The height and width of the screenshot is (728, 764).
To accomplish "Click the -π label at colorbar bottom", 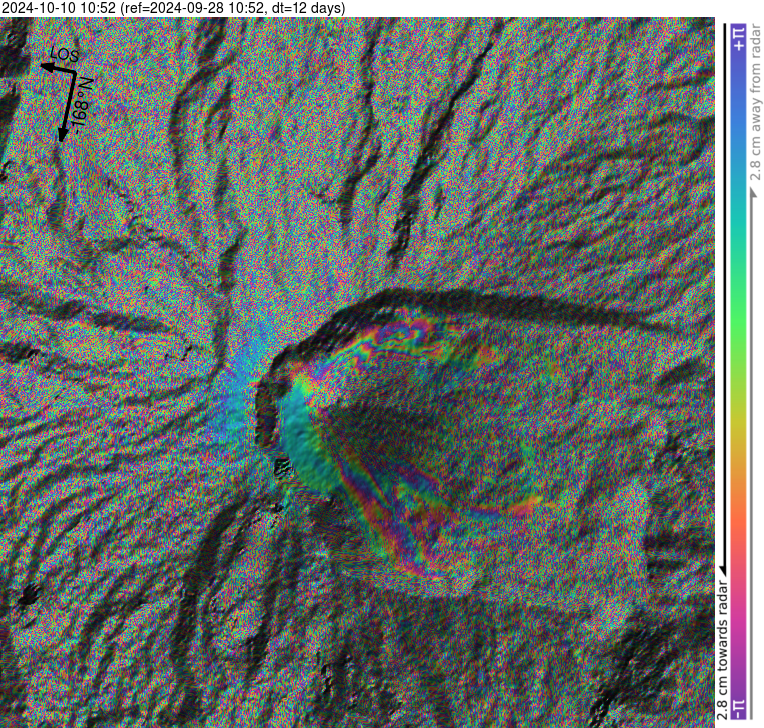I will pyautogui.click(x=739, y=709).
